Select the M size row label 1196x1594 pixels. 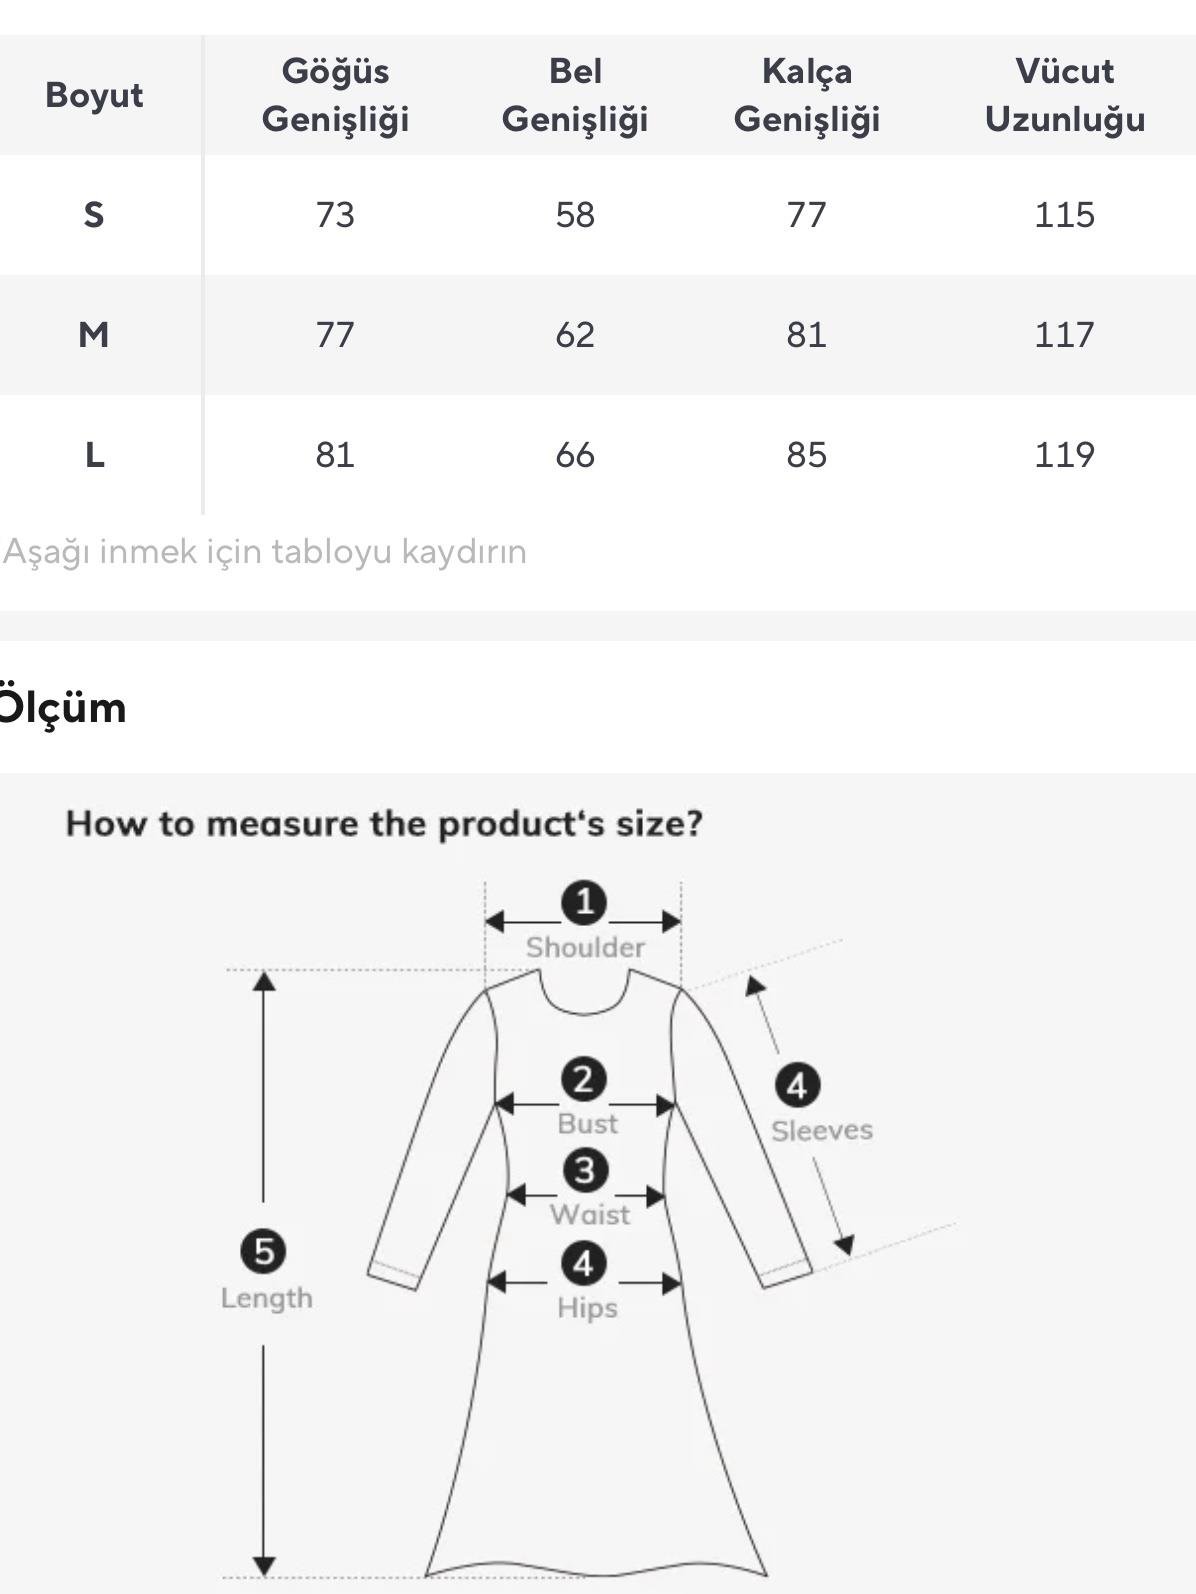(94, 335)
